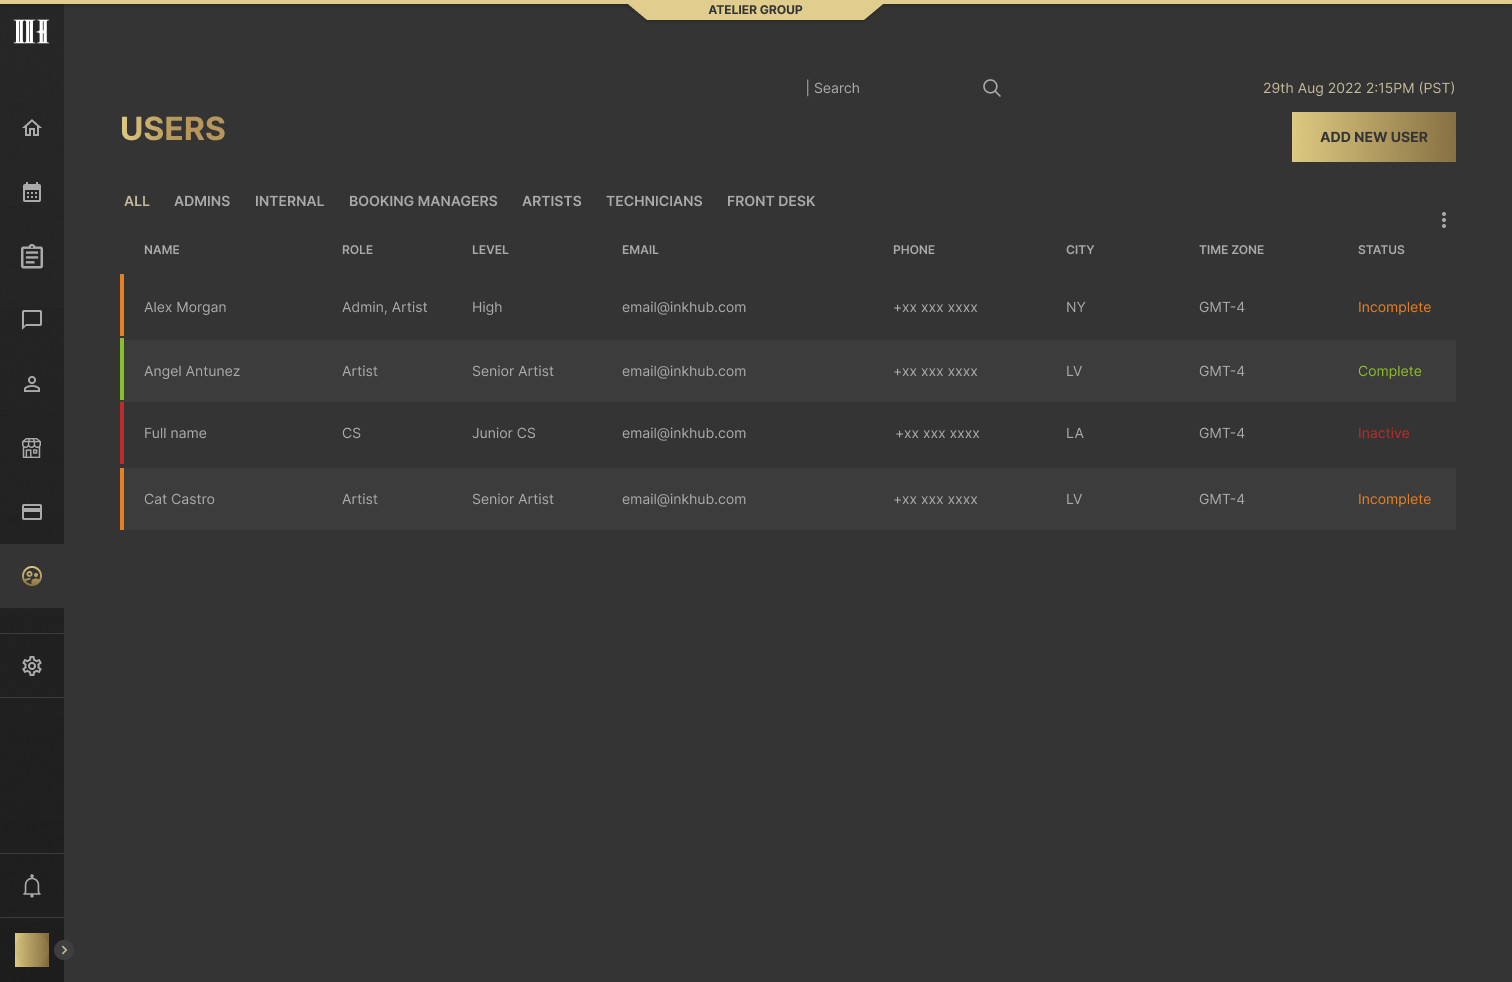Viewport: 1512px width, 982px height.
Task: Select the Alex Morgan name cell
Action: coord(185,307)
